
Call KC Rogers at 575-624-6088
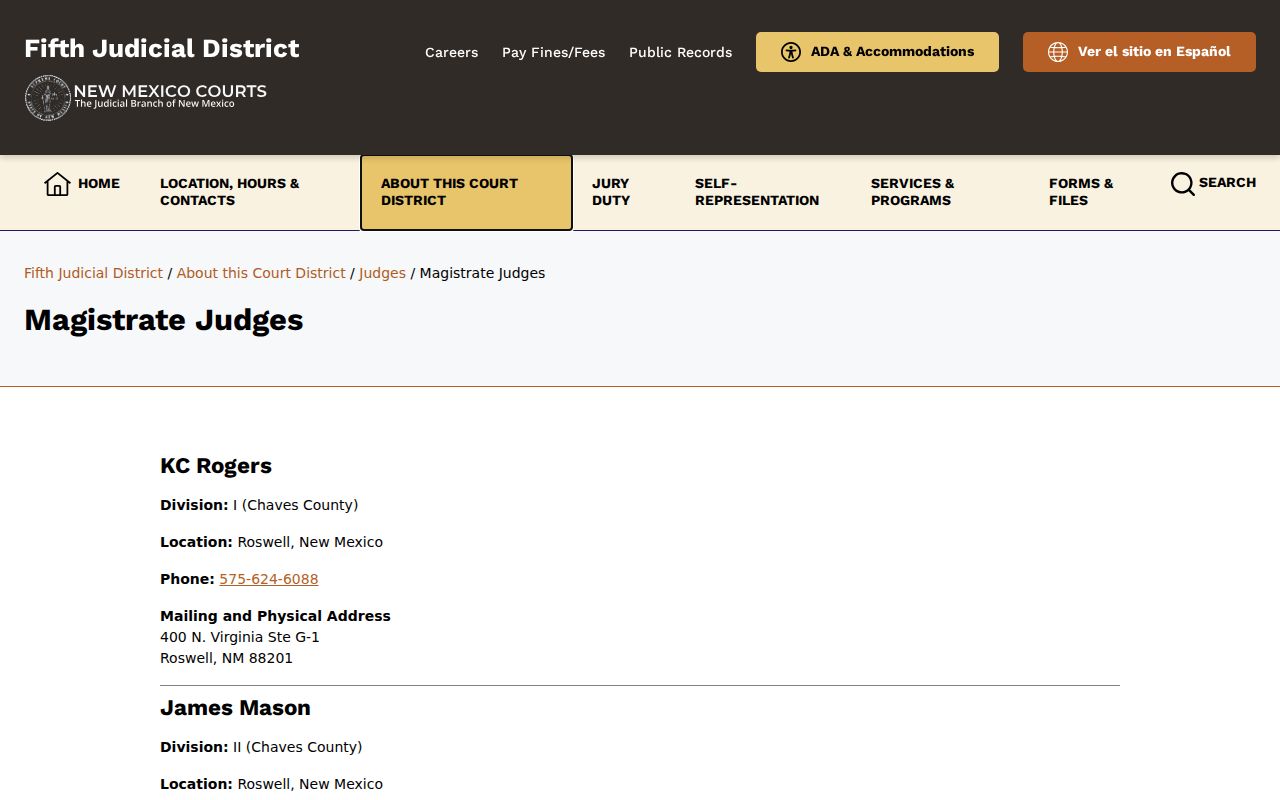coord(269,579)
